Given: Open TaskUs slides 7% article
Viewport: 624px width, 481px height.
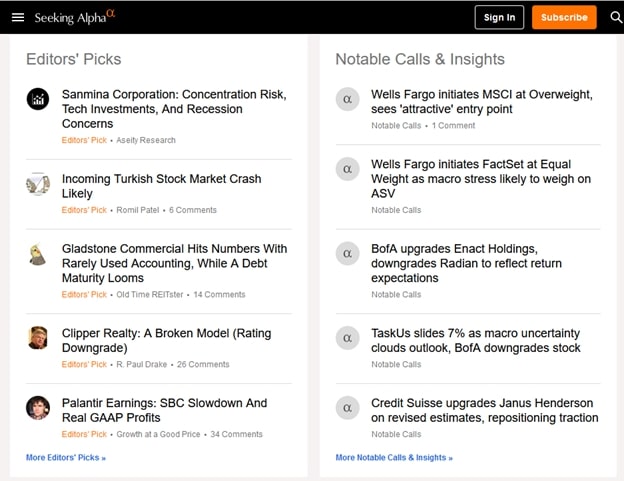Looking at the screenshot, I should click(x=476, y=341).
